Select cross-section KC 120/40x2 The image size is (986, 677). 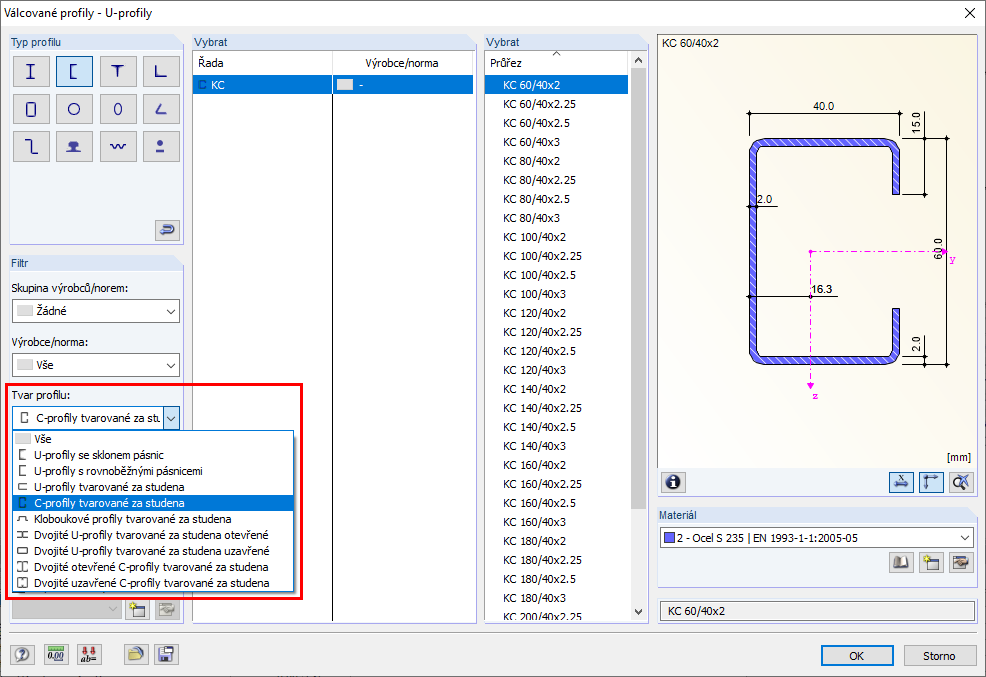pos(557,313)
